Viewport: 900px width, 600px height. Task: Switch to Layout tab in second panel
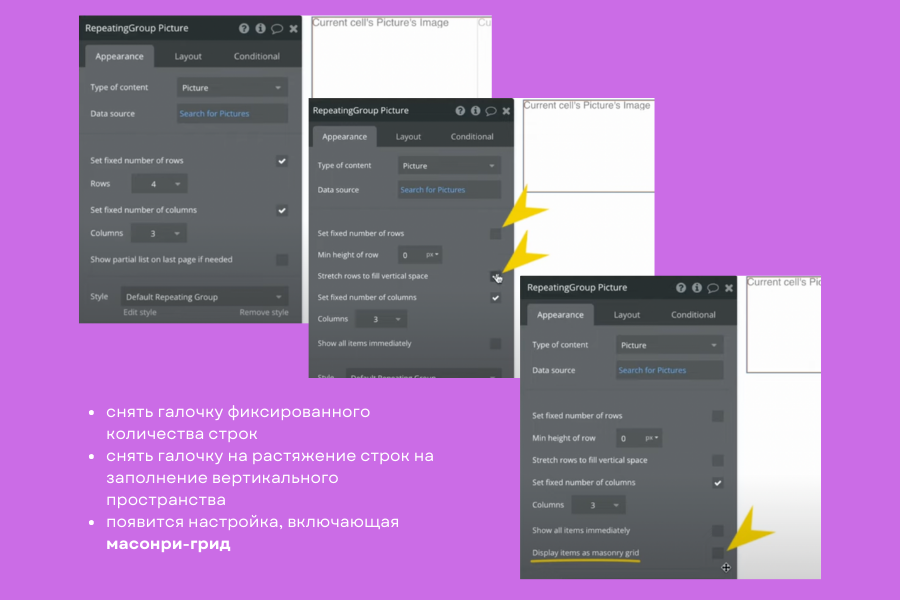tap(408, 137)
